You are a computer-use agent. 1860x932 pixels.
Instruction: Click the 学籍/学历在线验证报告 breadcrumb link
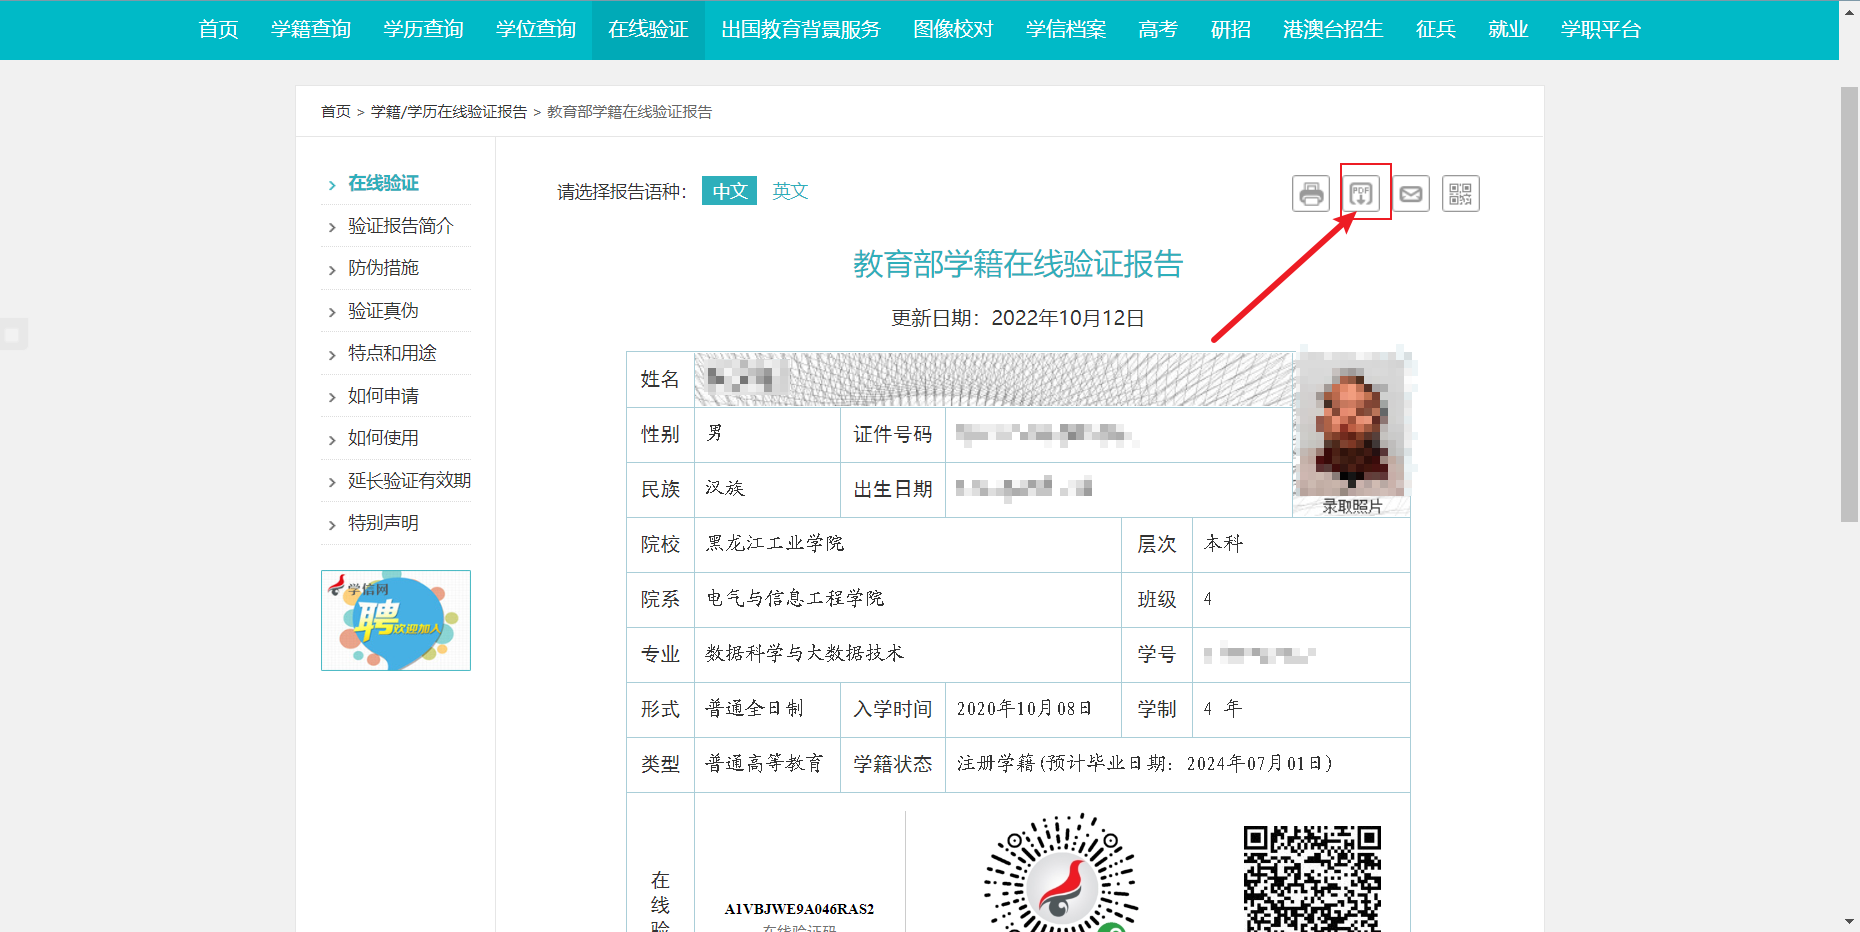tap(449, 112)
